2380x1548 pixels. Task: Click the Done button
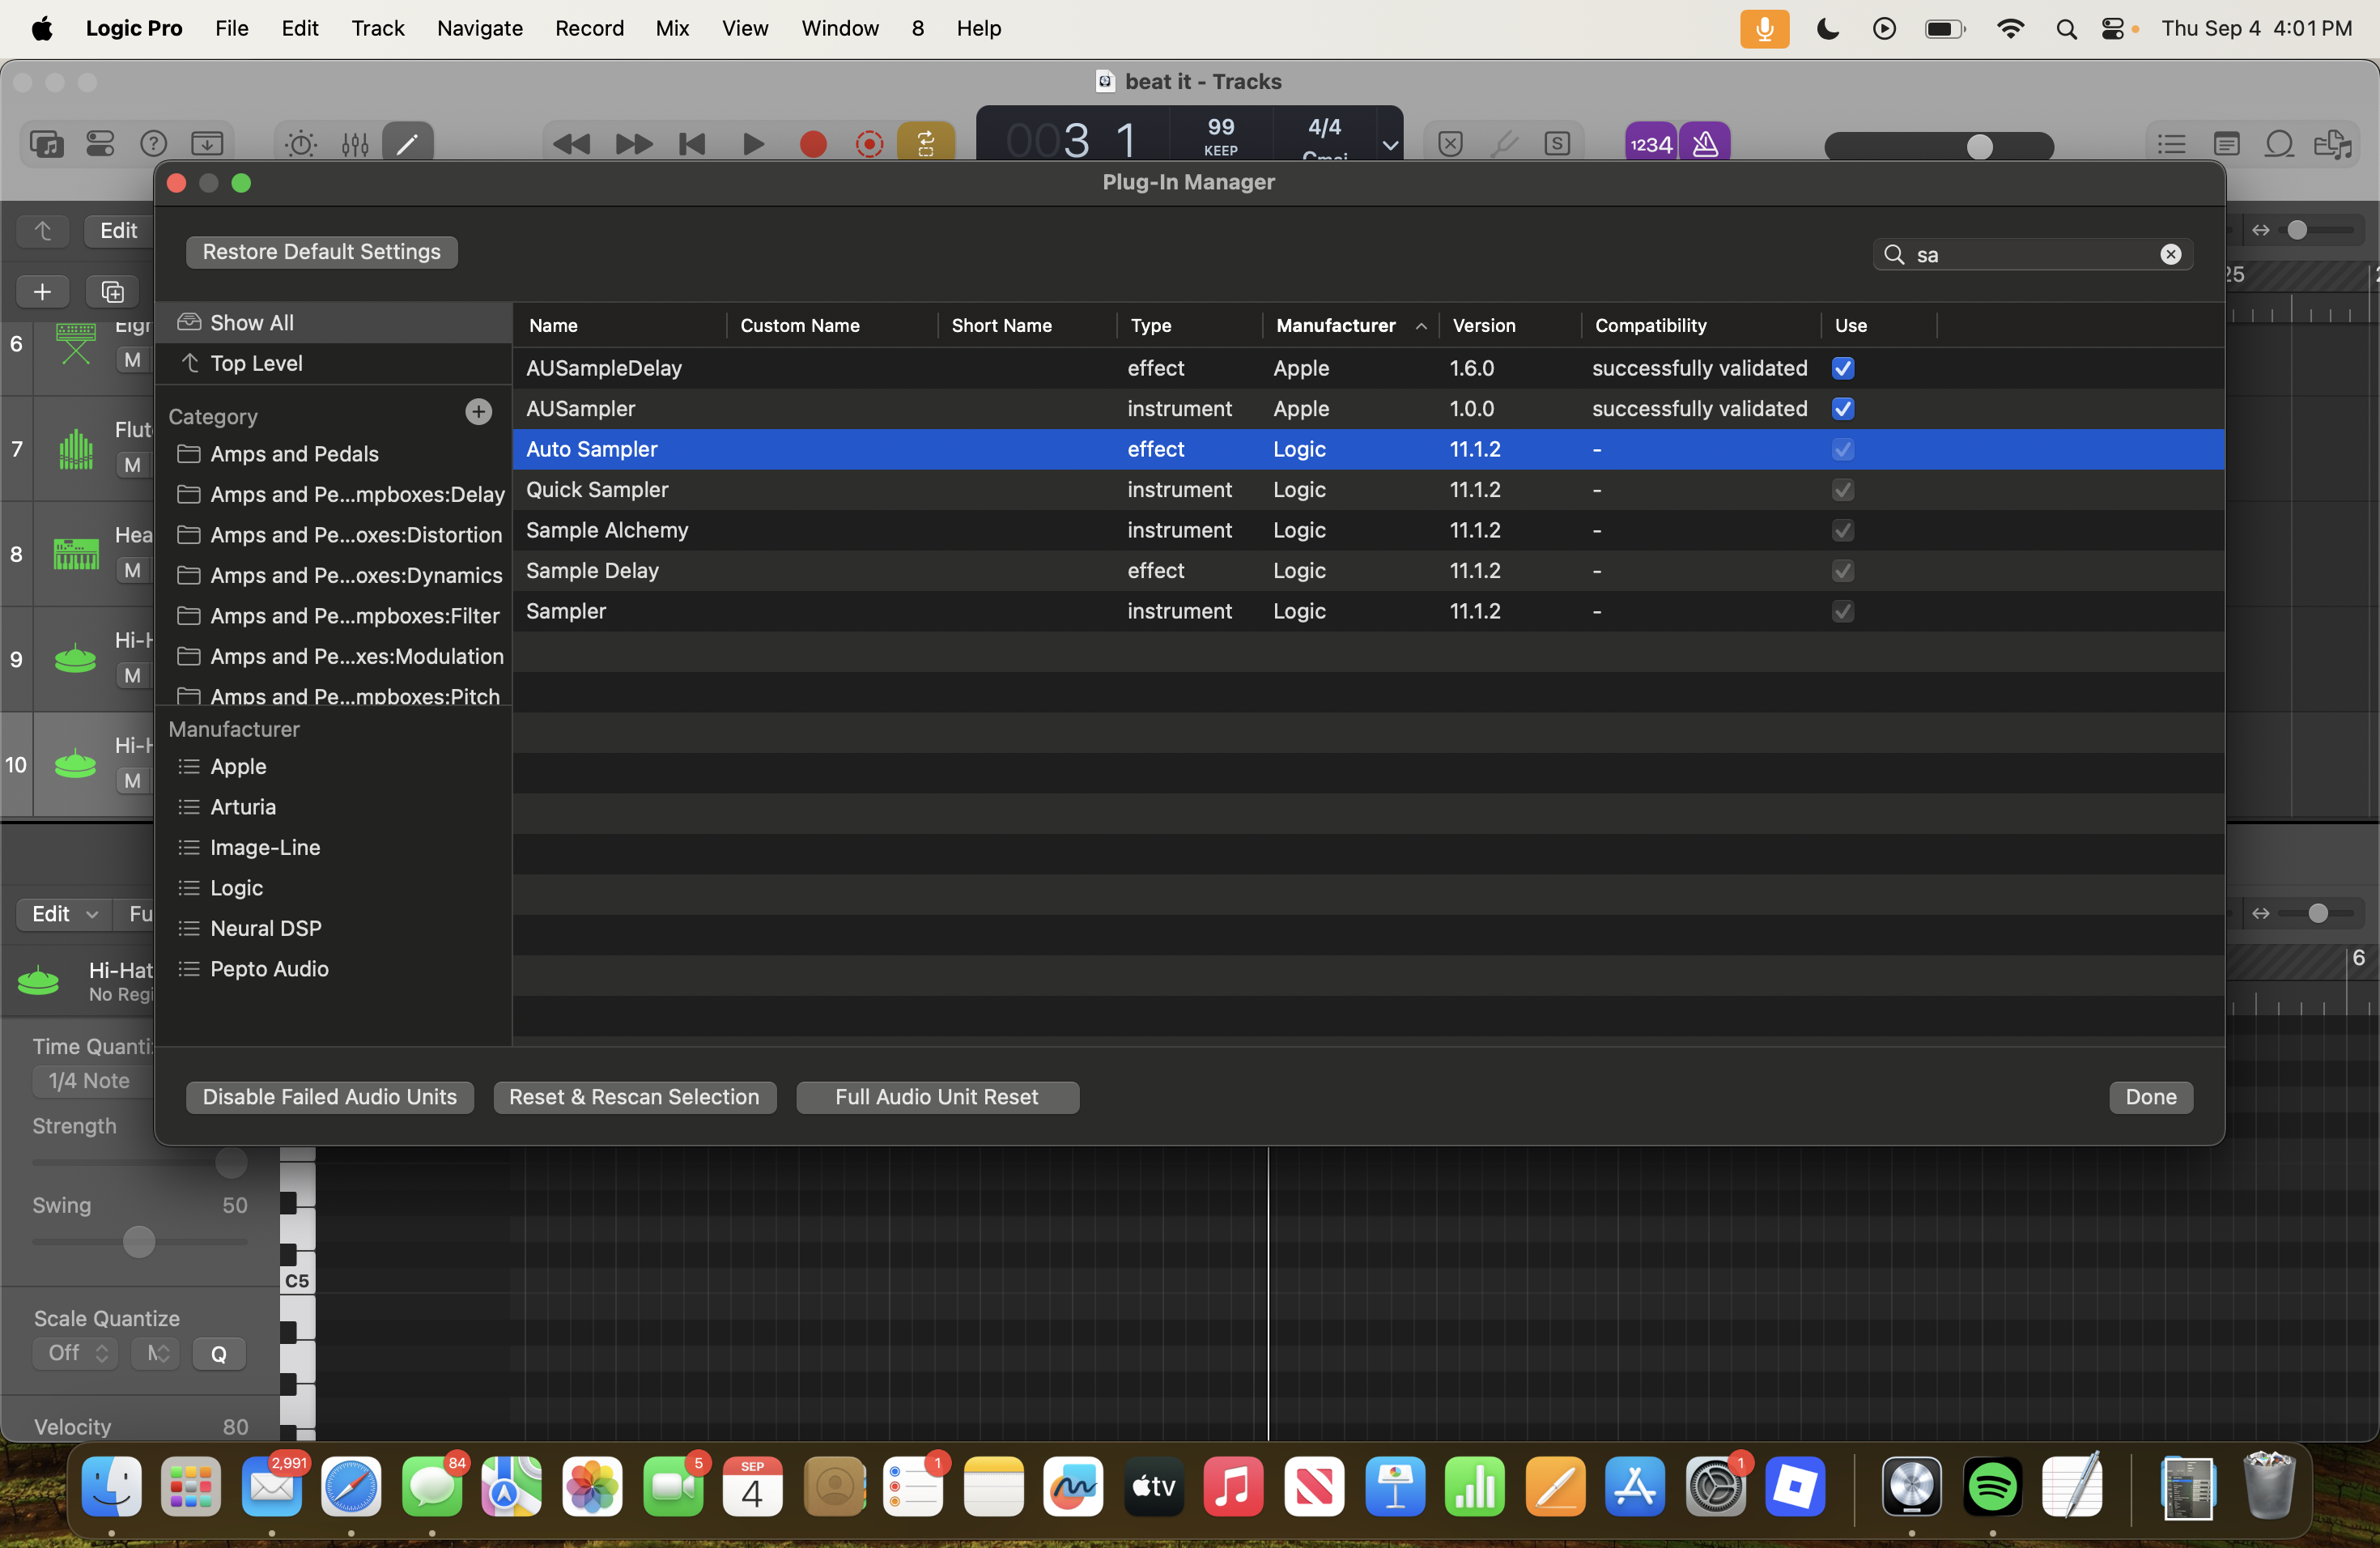pyautogui.click(x=2151, y=1097)
